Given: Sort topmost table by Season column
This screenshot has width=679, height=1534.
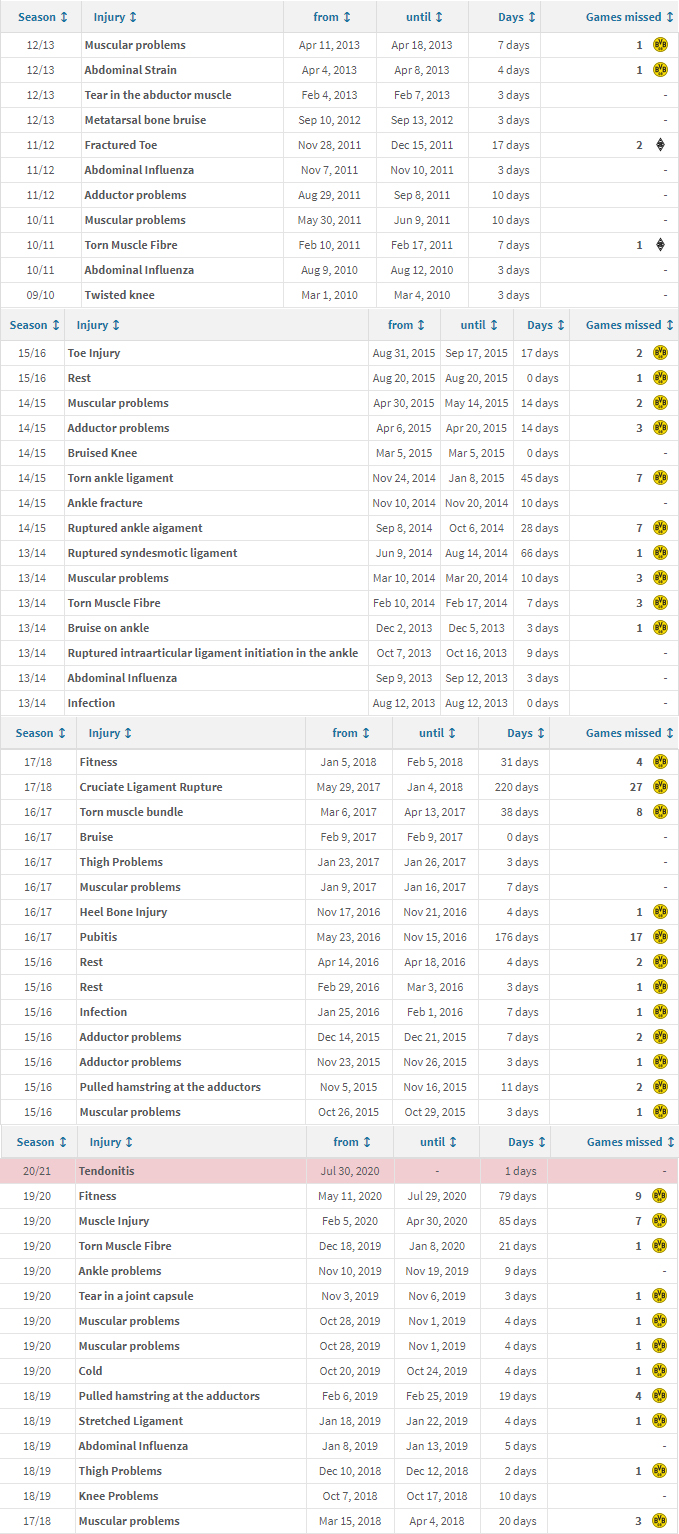Looking at the screenshot, I should (x=43, y=17).
